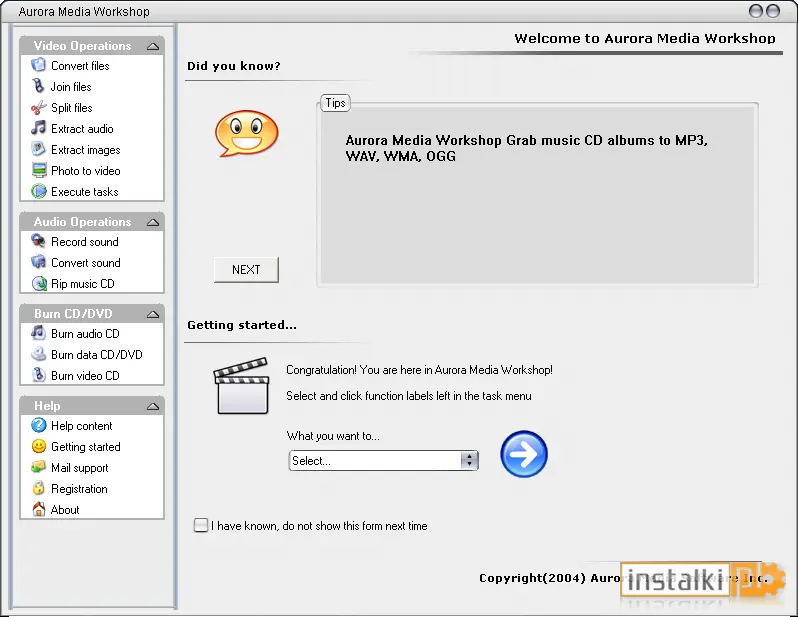
Task: Click the Record sound icon
Action: click(38, 241)
